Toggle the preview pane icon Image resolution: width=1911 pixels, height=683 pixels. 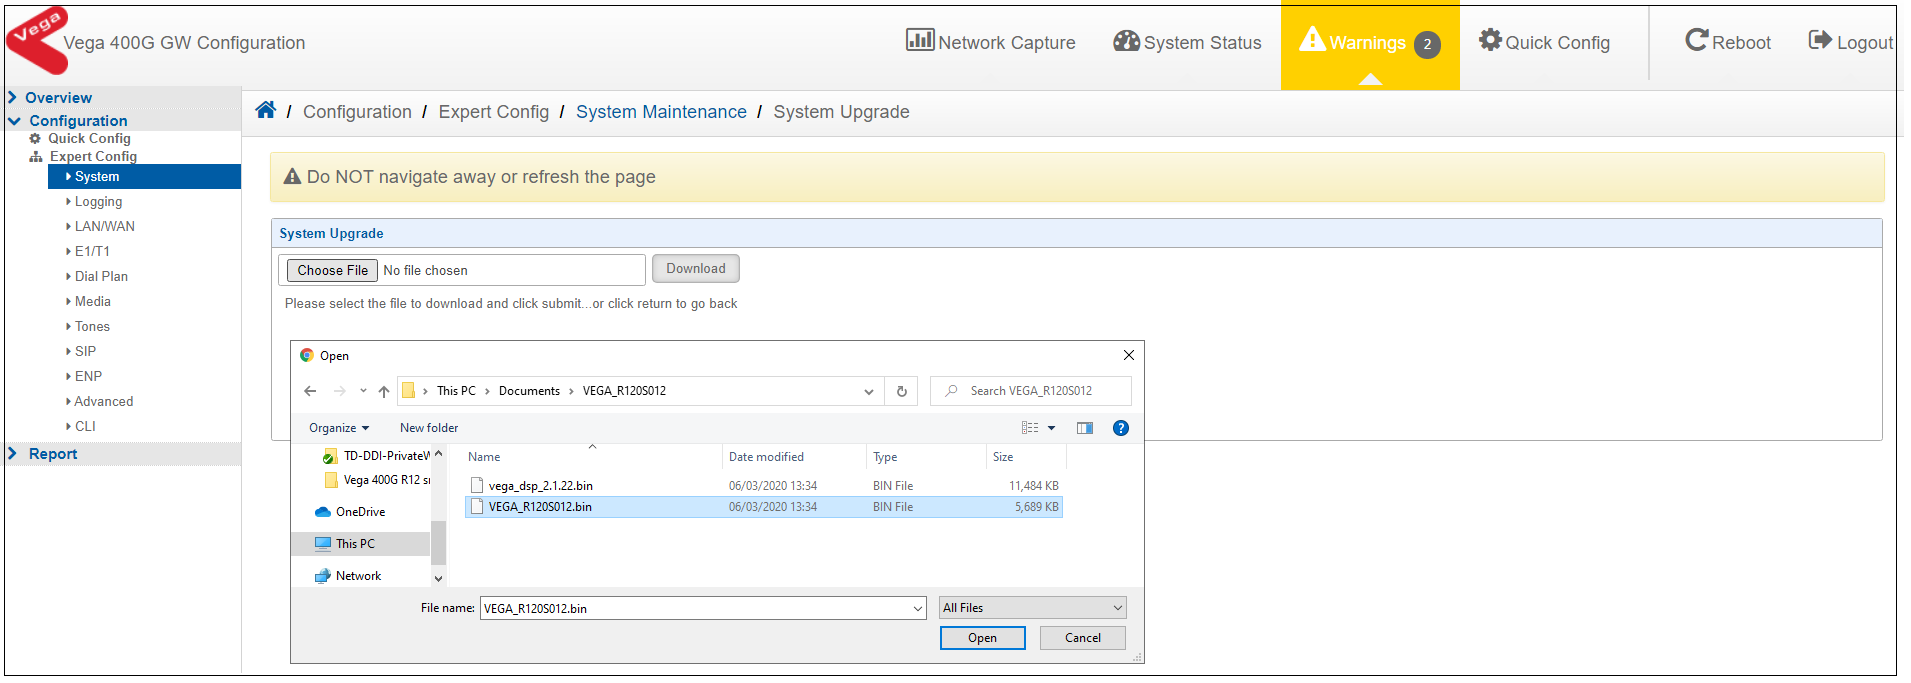1084,428
